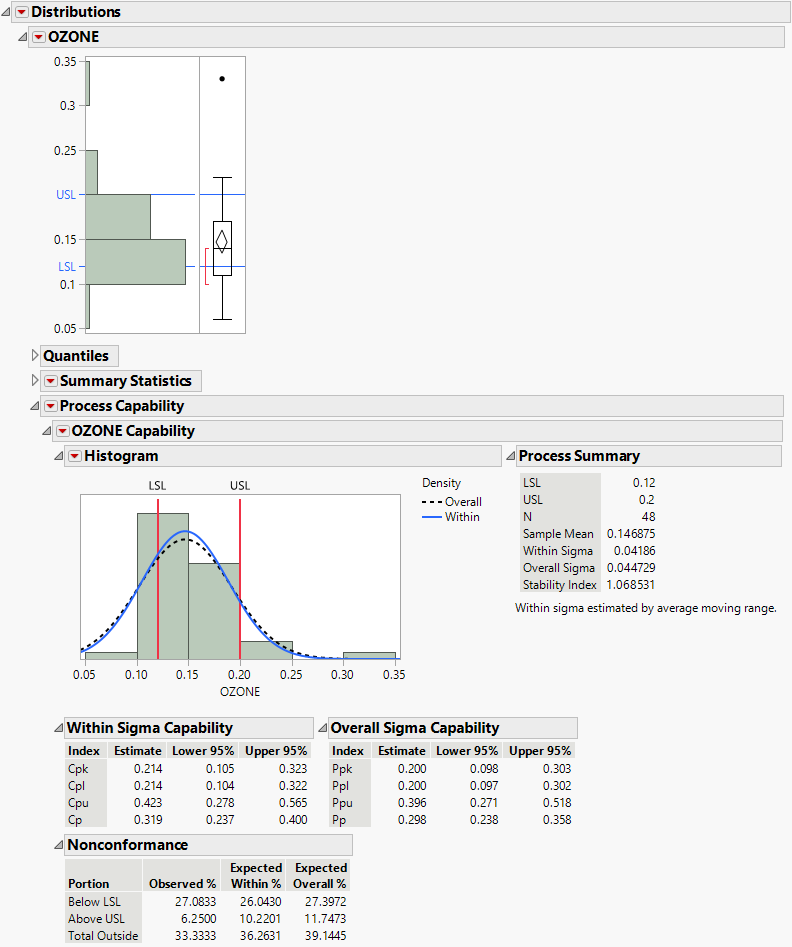Open the Histogram red triangle menu
792x947 pixels.
point(74,455)
